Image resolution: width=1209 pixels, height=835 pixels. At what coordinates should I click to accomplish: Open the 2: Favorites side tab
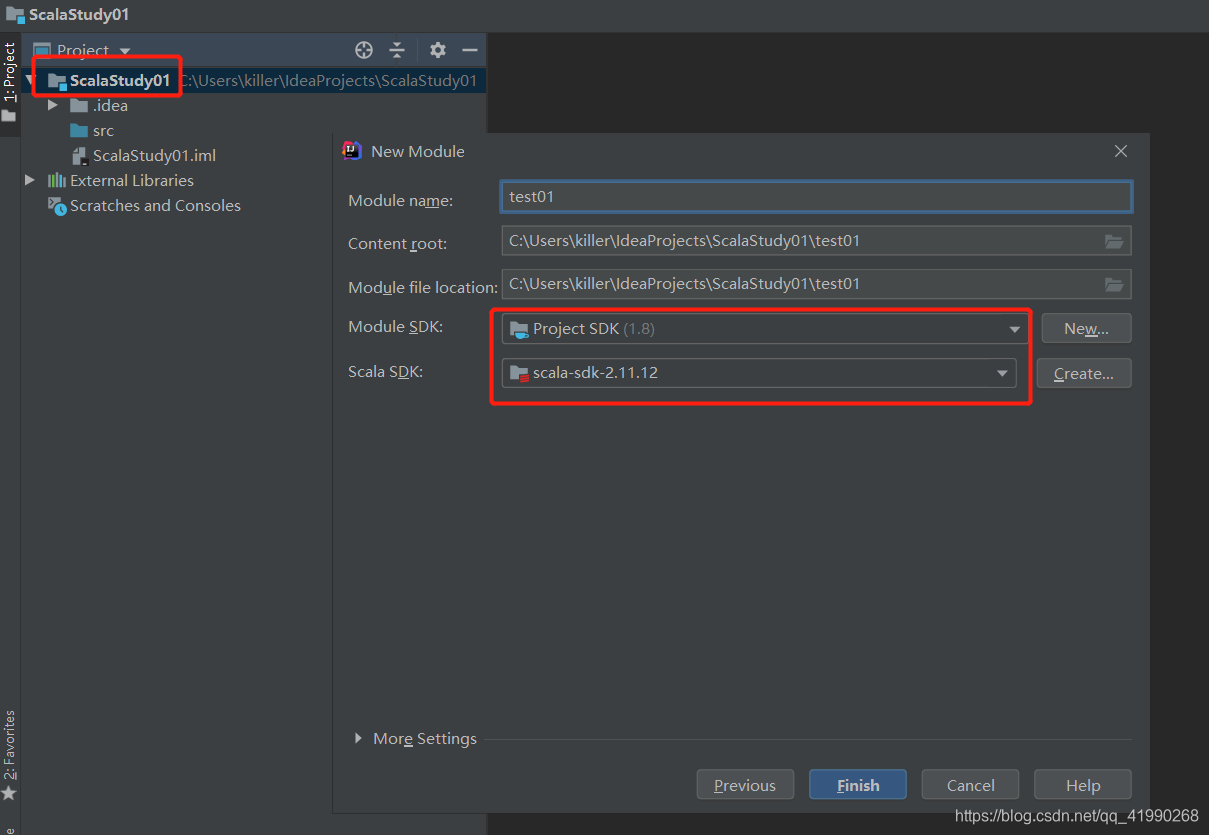click(x=10, y=744)
